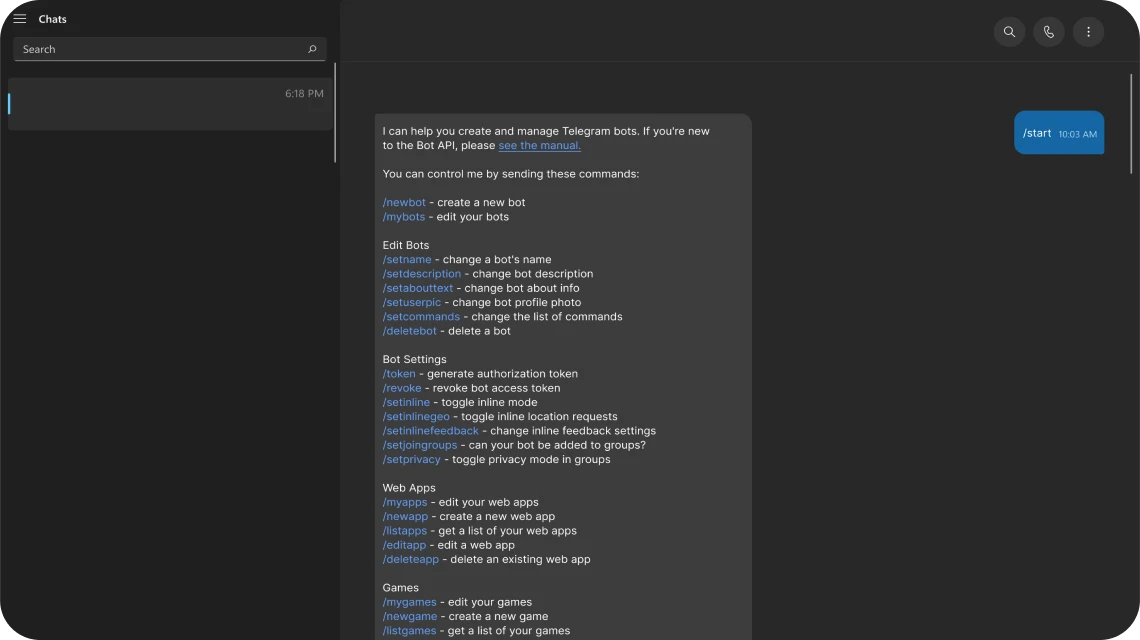Click the /setprivacy command

(411, 460)
